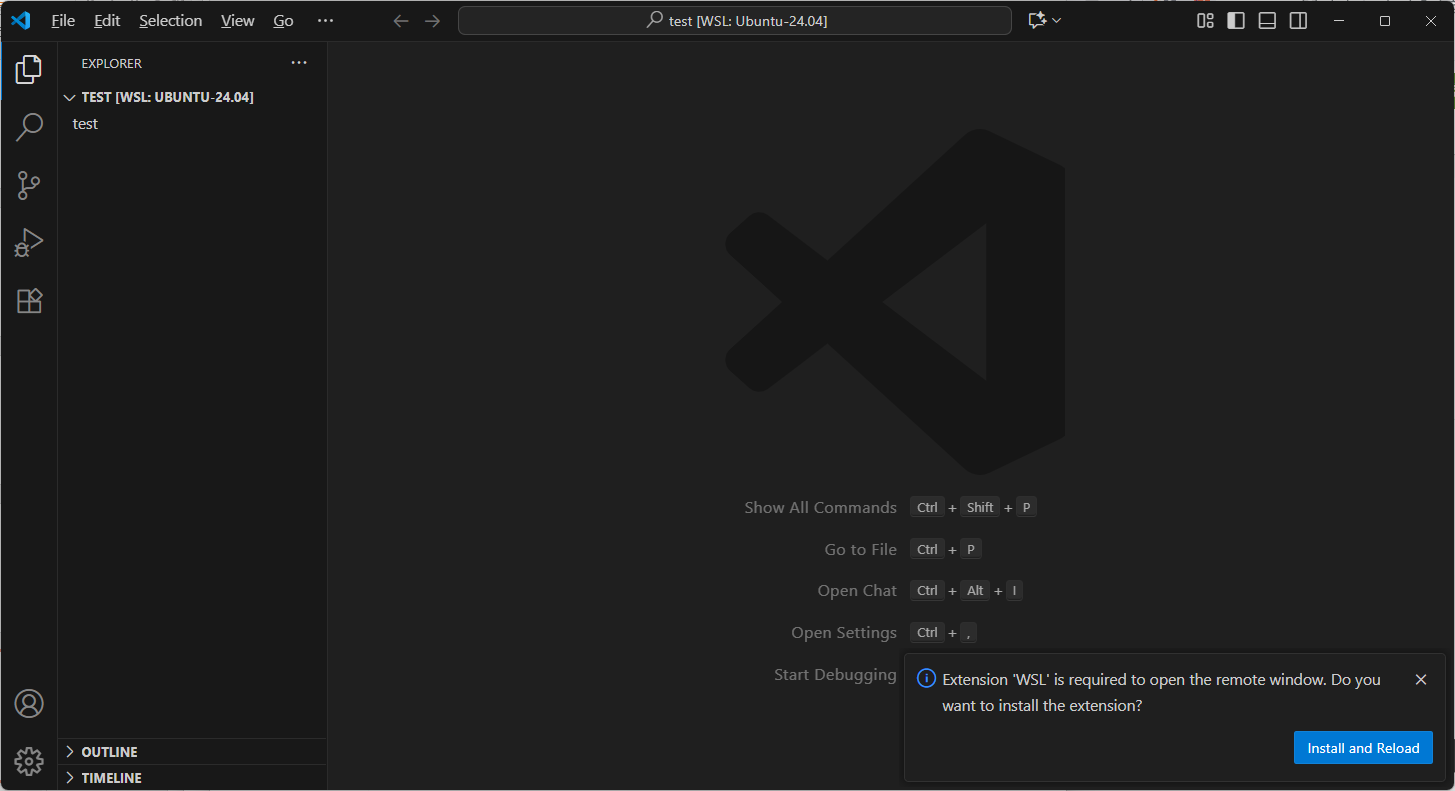
Task: Open the Selection menu
Action: click(x=170, y=20)
